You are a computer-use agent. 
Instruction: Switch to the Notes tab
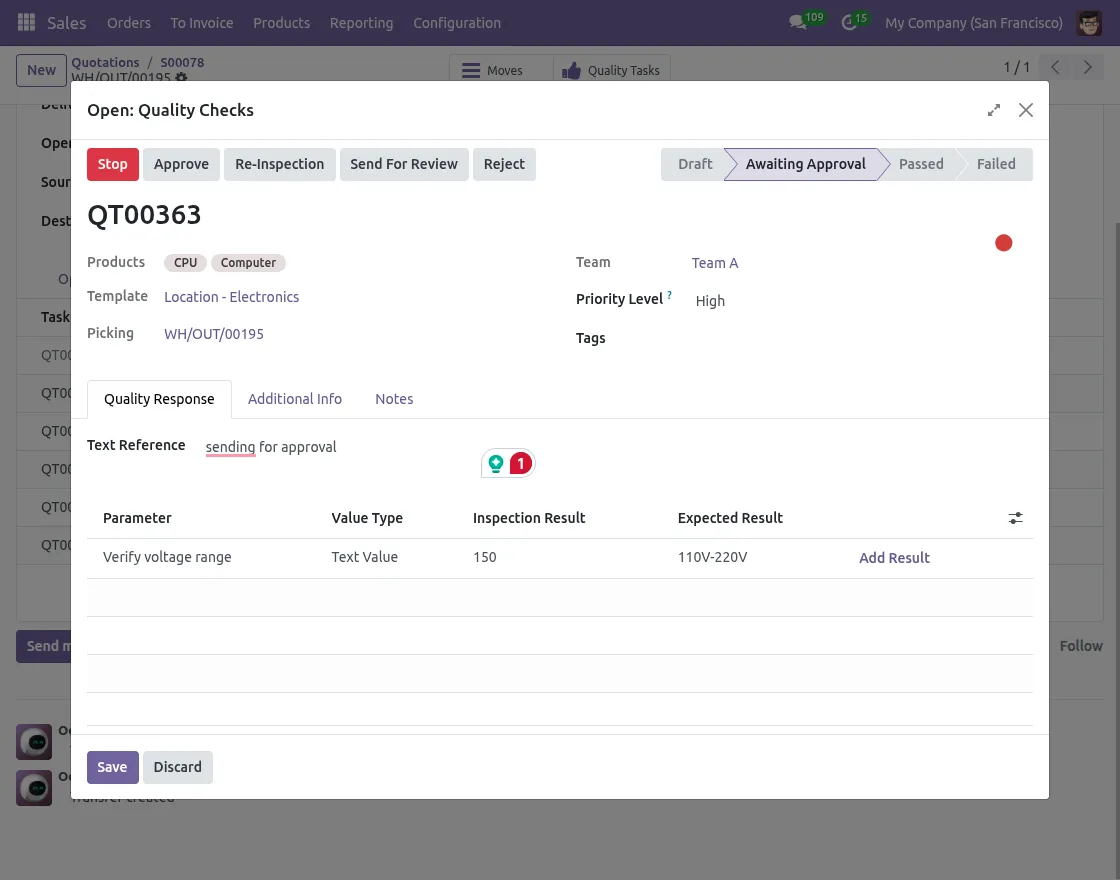(394, 399)
